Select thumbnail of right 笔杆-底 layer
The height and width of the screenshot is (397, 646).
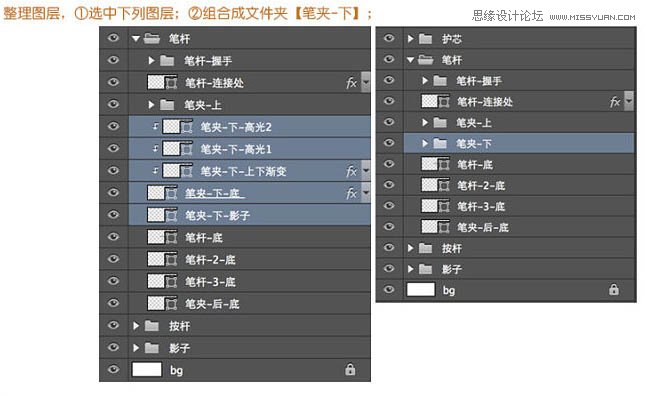tap(429, 164)
